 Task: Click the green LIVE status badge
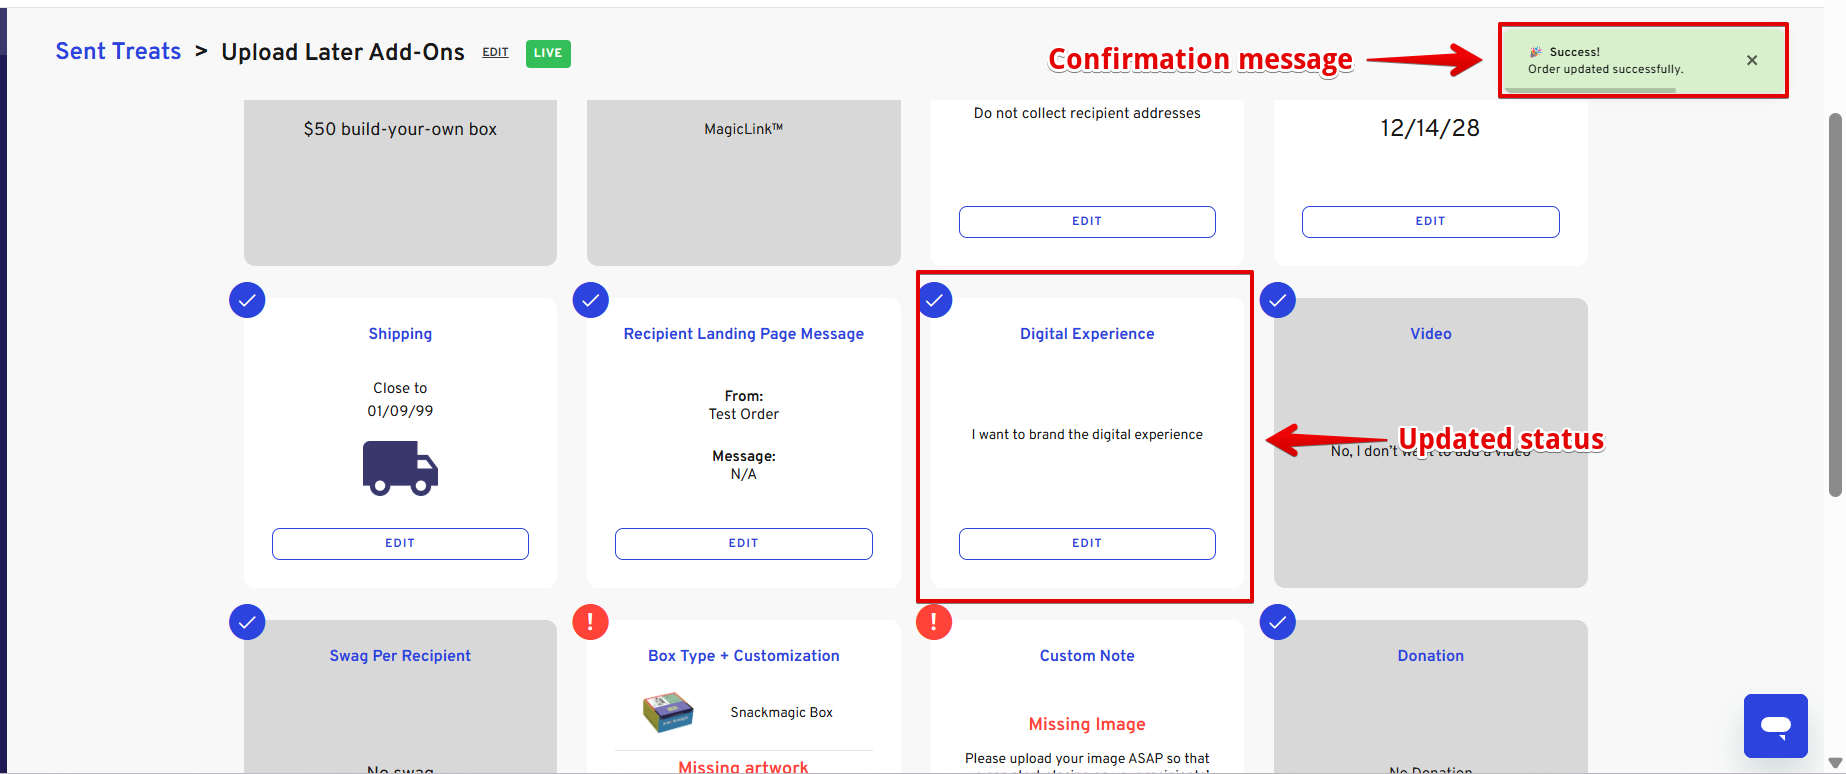548,53
